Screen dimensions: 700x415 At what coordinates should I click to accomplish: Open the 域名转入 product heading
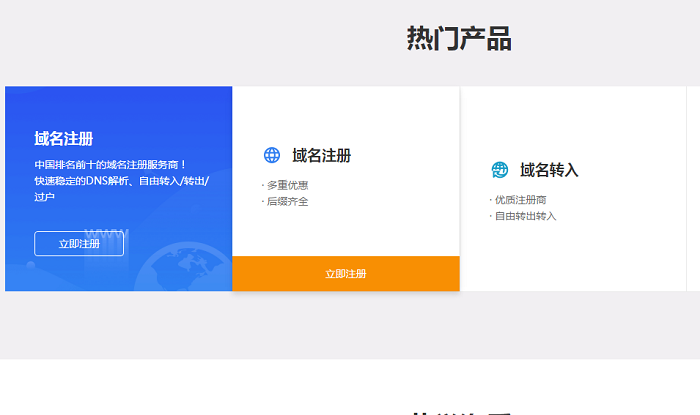(549, 170)
